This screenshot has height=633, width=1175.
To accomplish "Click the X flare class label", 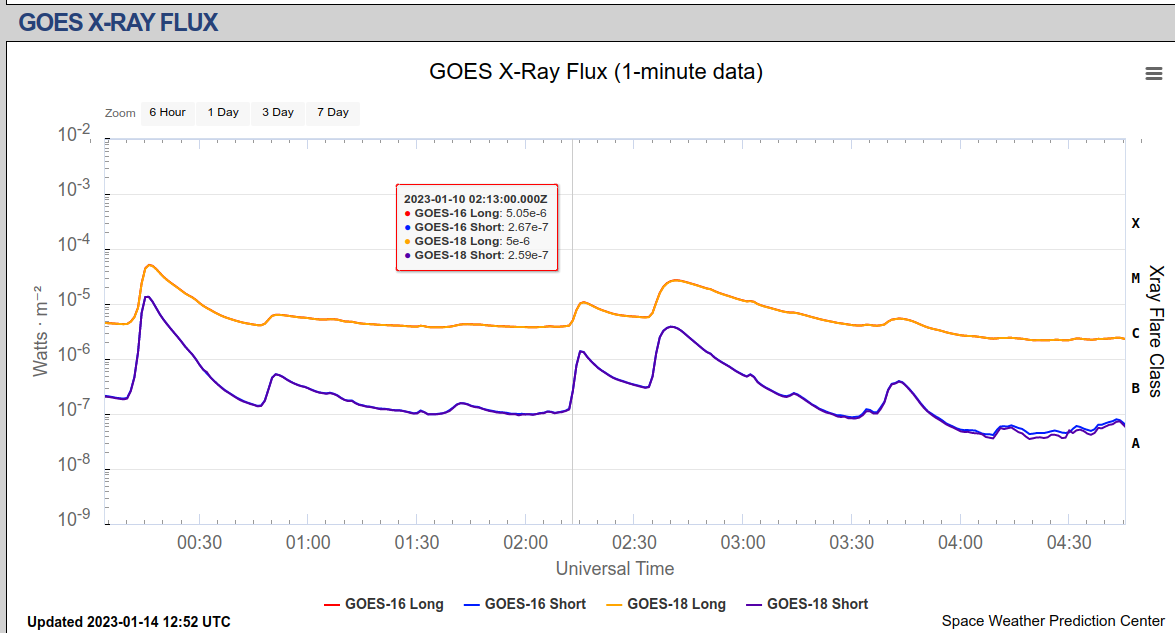I will (1135, 223).
